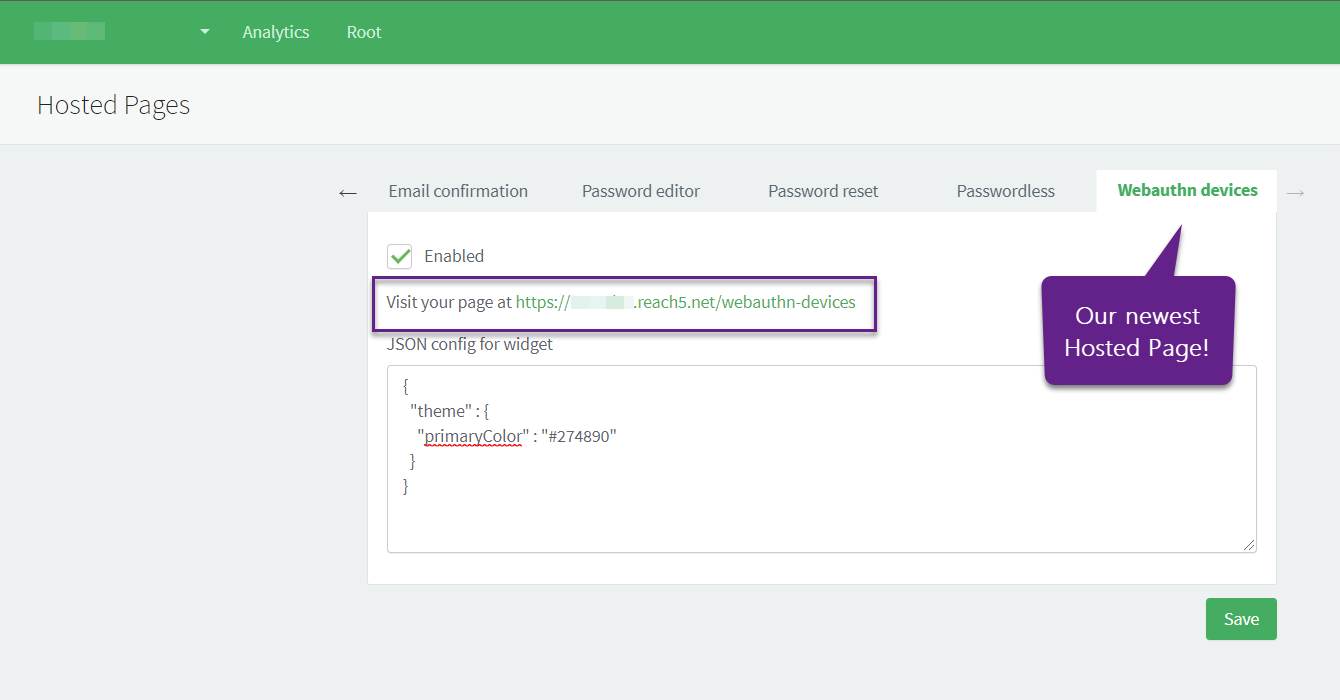The image size is (1340, 700).
Task: Click the Hosted Pages heading
Action: pos(114,105)
